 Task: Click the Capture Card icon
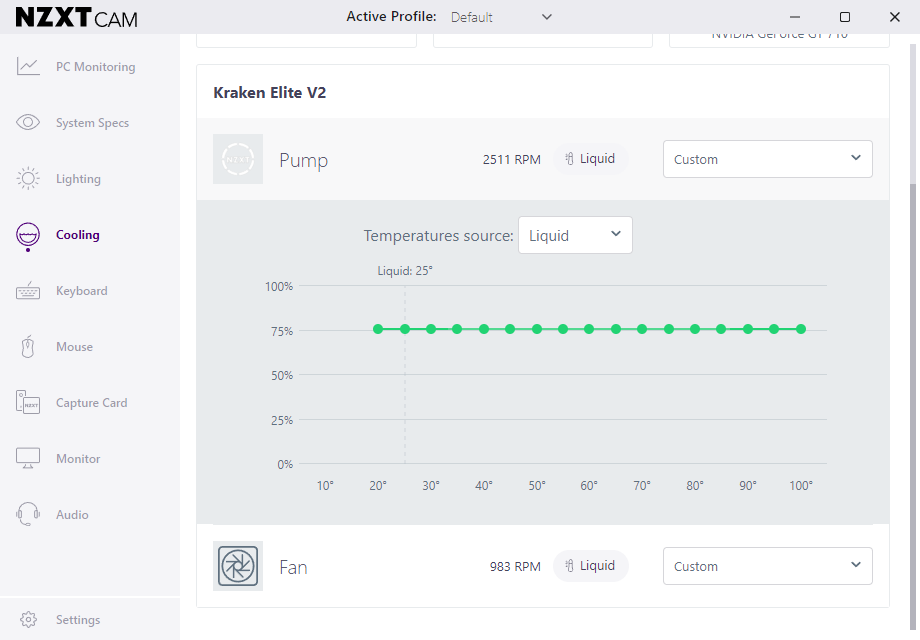pyautogui.click(x=28, y=402)
